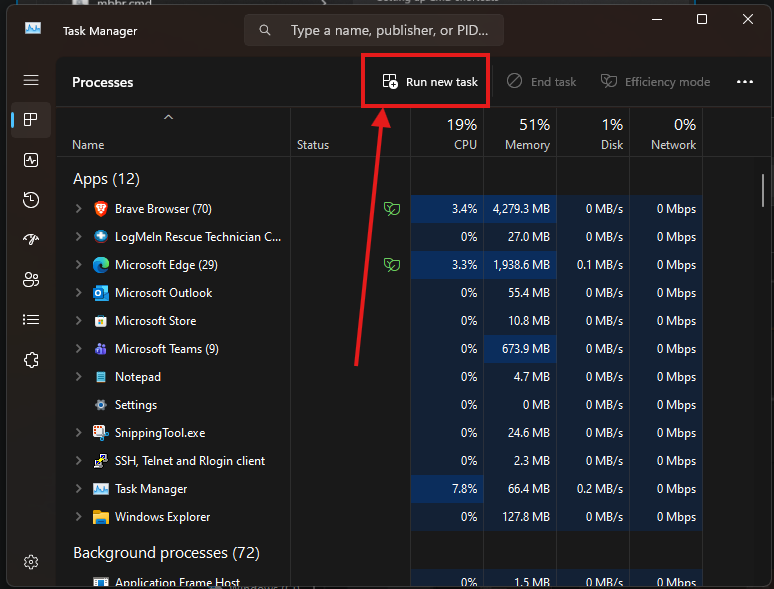Open the Services sidebar icon
The width and height of the screenshot is (774, 589).
31,359
